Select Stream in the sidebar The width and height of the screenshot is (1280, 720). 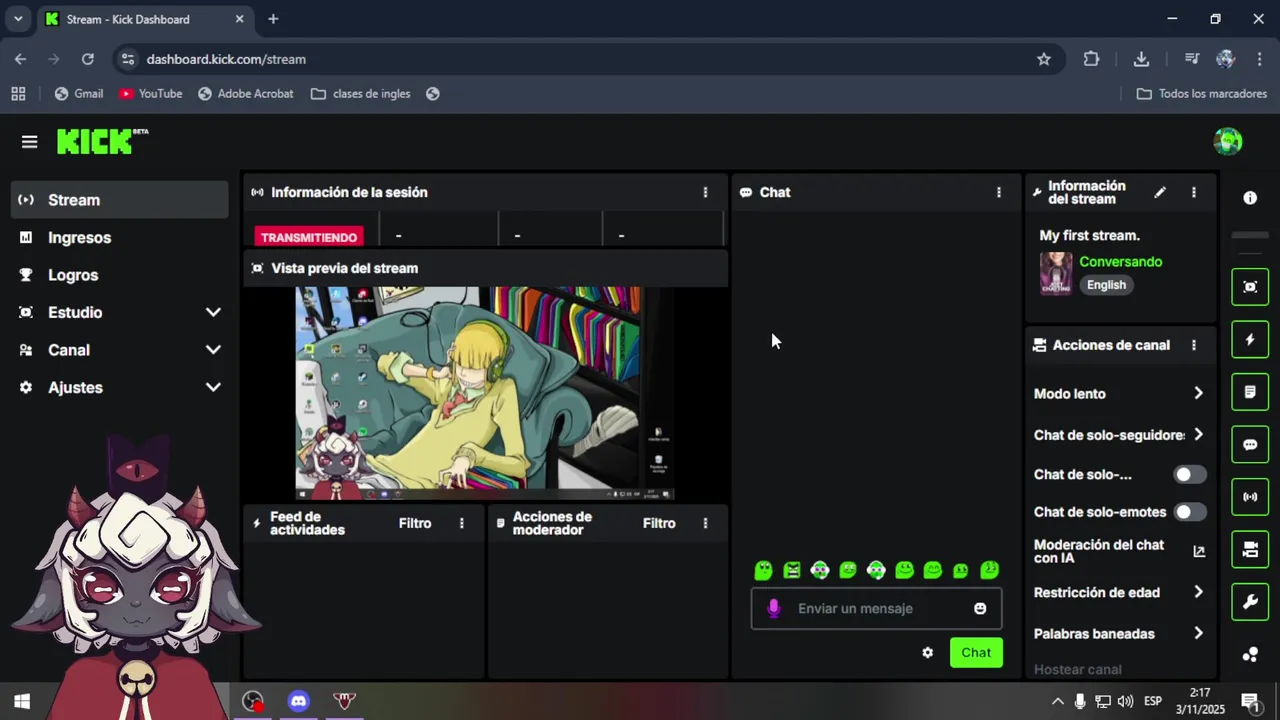120,200
